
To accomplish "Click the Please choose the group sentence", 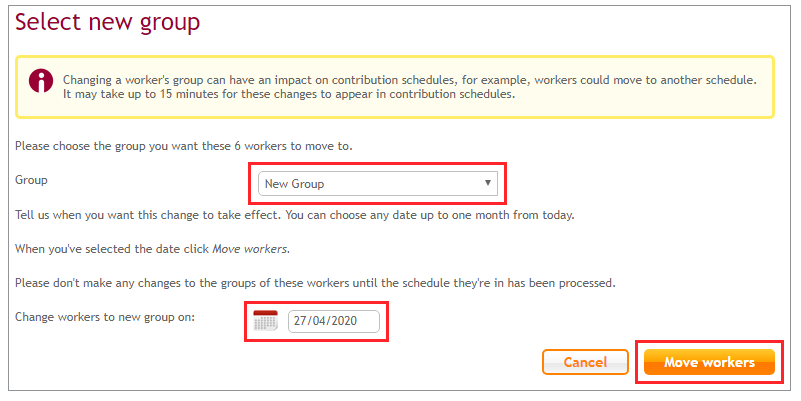I will 184,146.
